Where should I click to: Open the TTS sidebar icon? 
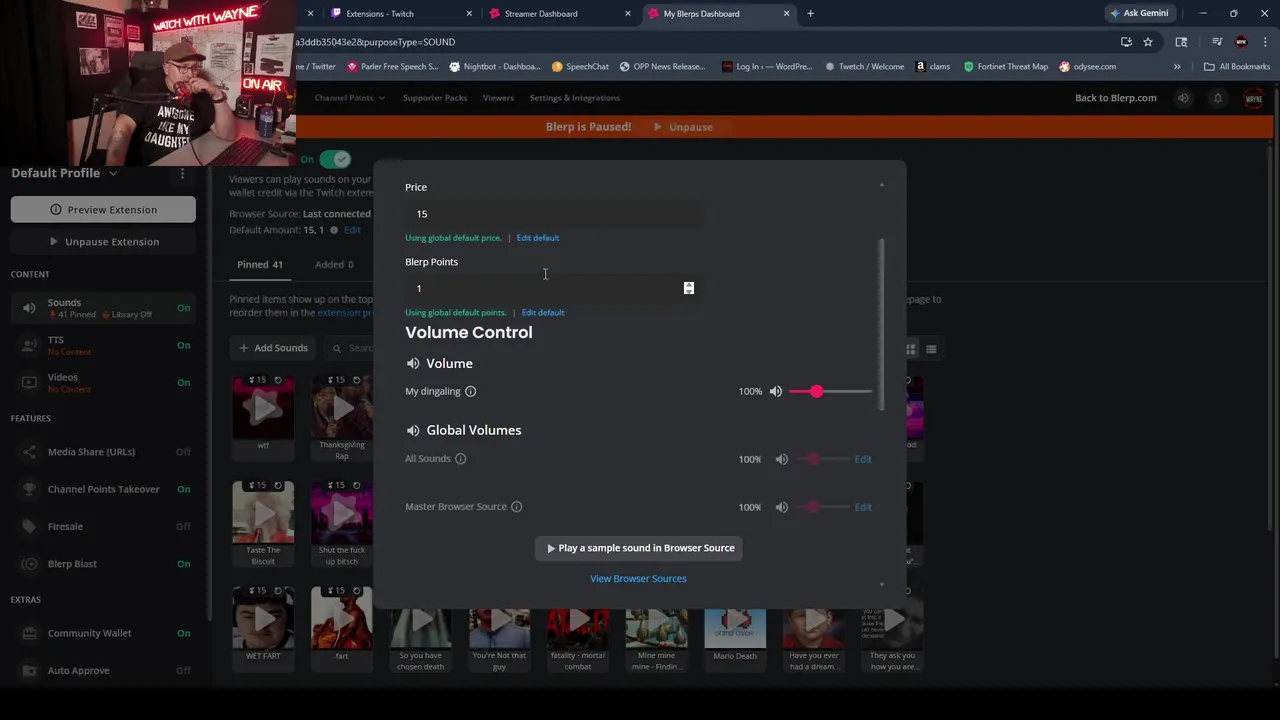(x=29, y=345)
